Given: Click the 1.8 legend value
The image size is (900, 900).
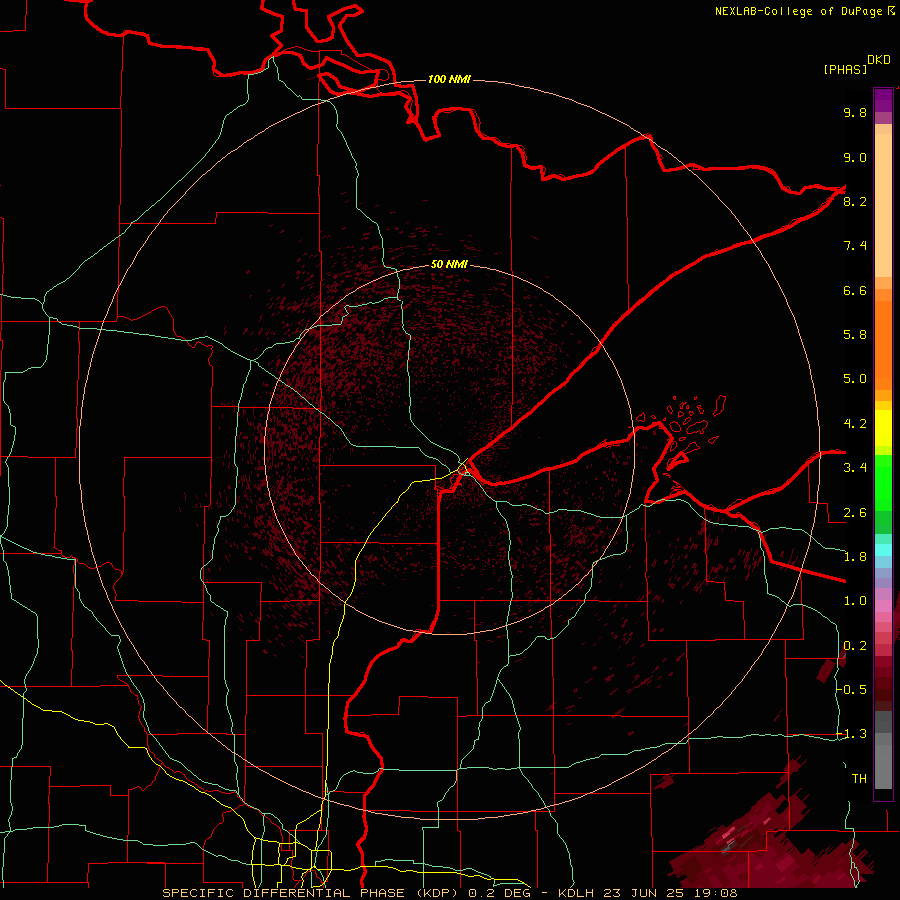Looking at the screenshot, I should click(855, 557).
